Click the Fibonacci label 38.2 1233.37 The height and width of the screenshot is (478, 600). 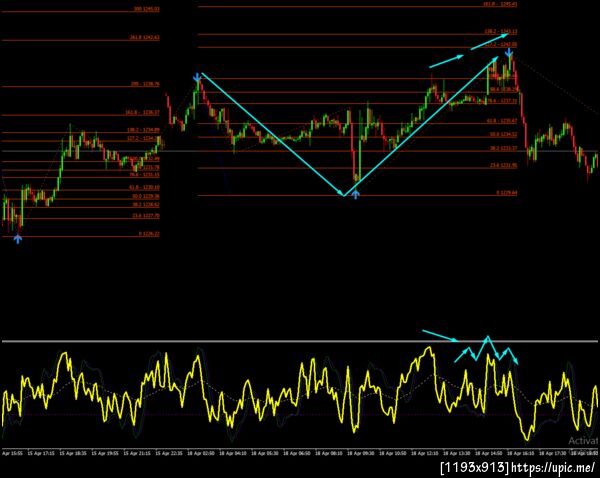click(x=503, y=148)
